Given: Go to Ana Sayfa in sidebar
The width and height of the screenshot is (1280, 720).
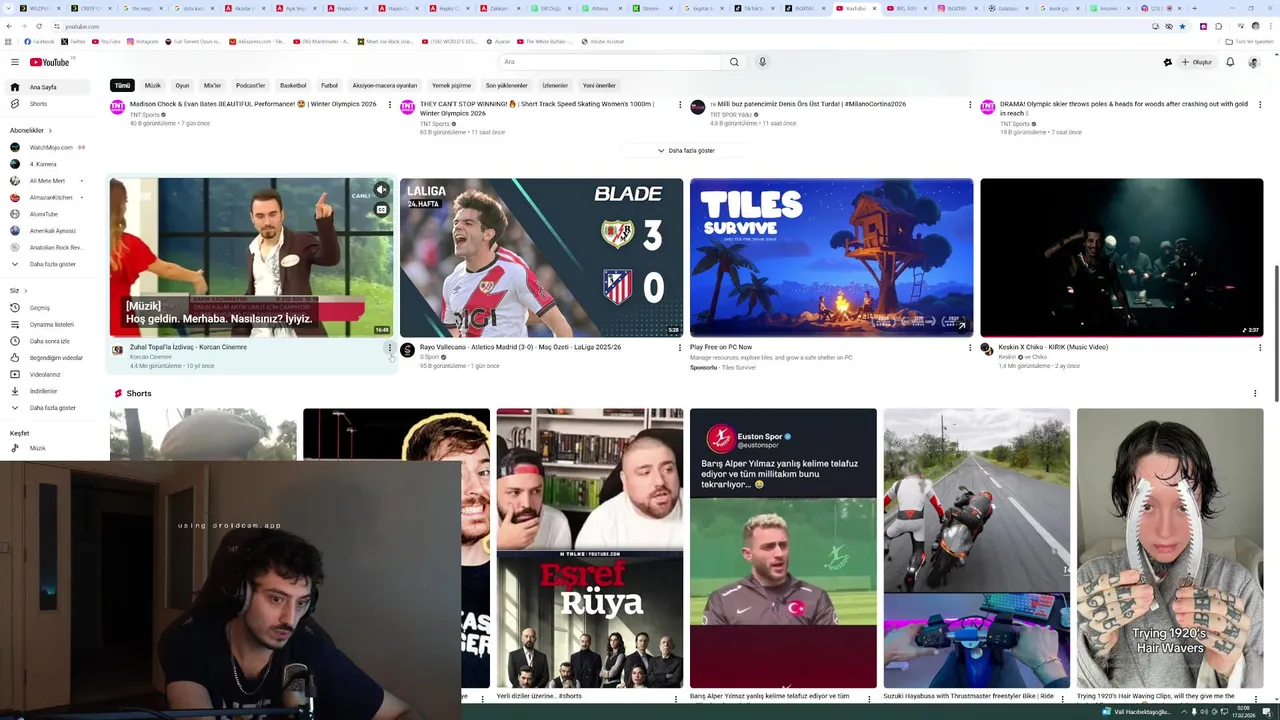Looking at the screenshot, I should [x=49, y=87].
